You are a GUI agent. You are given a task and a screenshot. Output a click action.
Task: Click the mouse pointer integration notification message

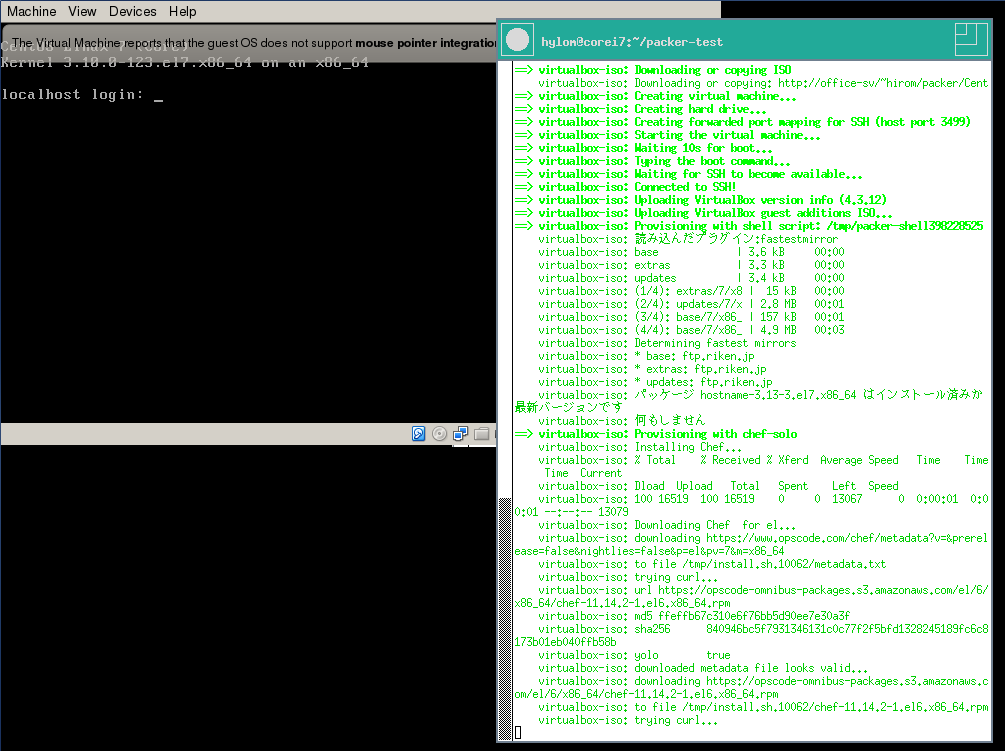click(254, 43)
